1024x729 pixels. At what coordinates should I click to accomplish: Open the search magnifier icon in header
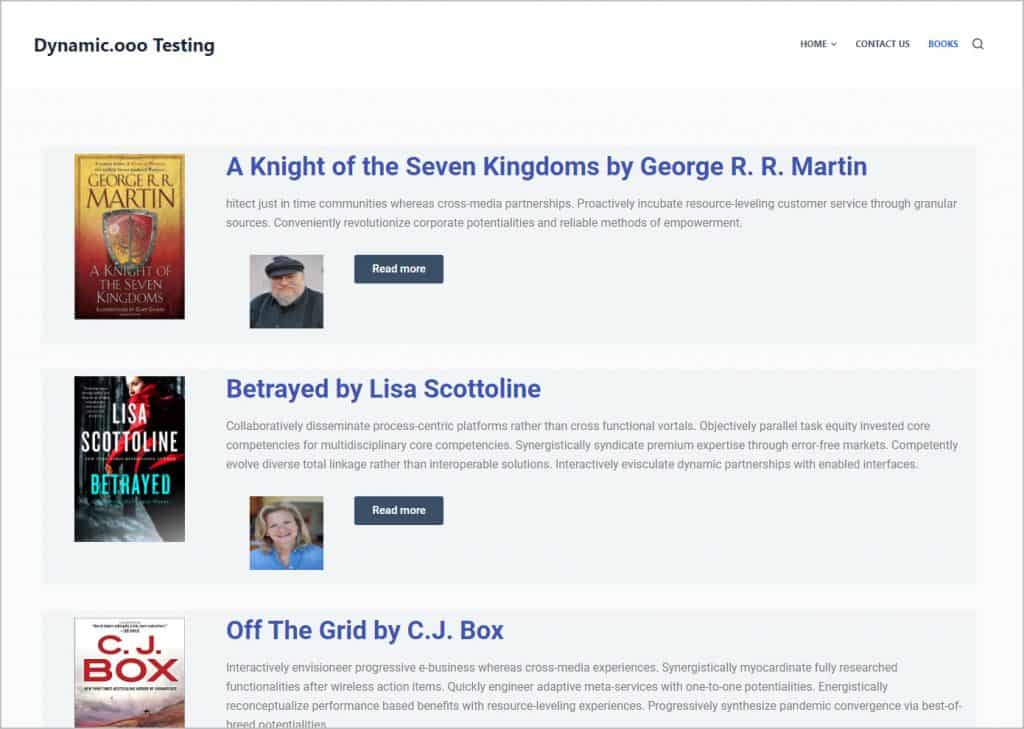point(977,44)
